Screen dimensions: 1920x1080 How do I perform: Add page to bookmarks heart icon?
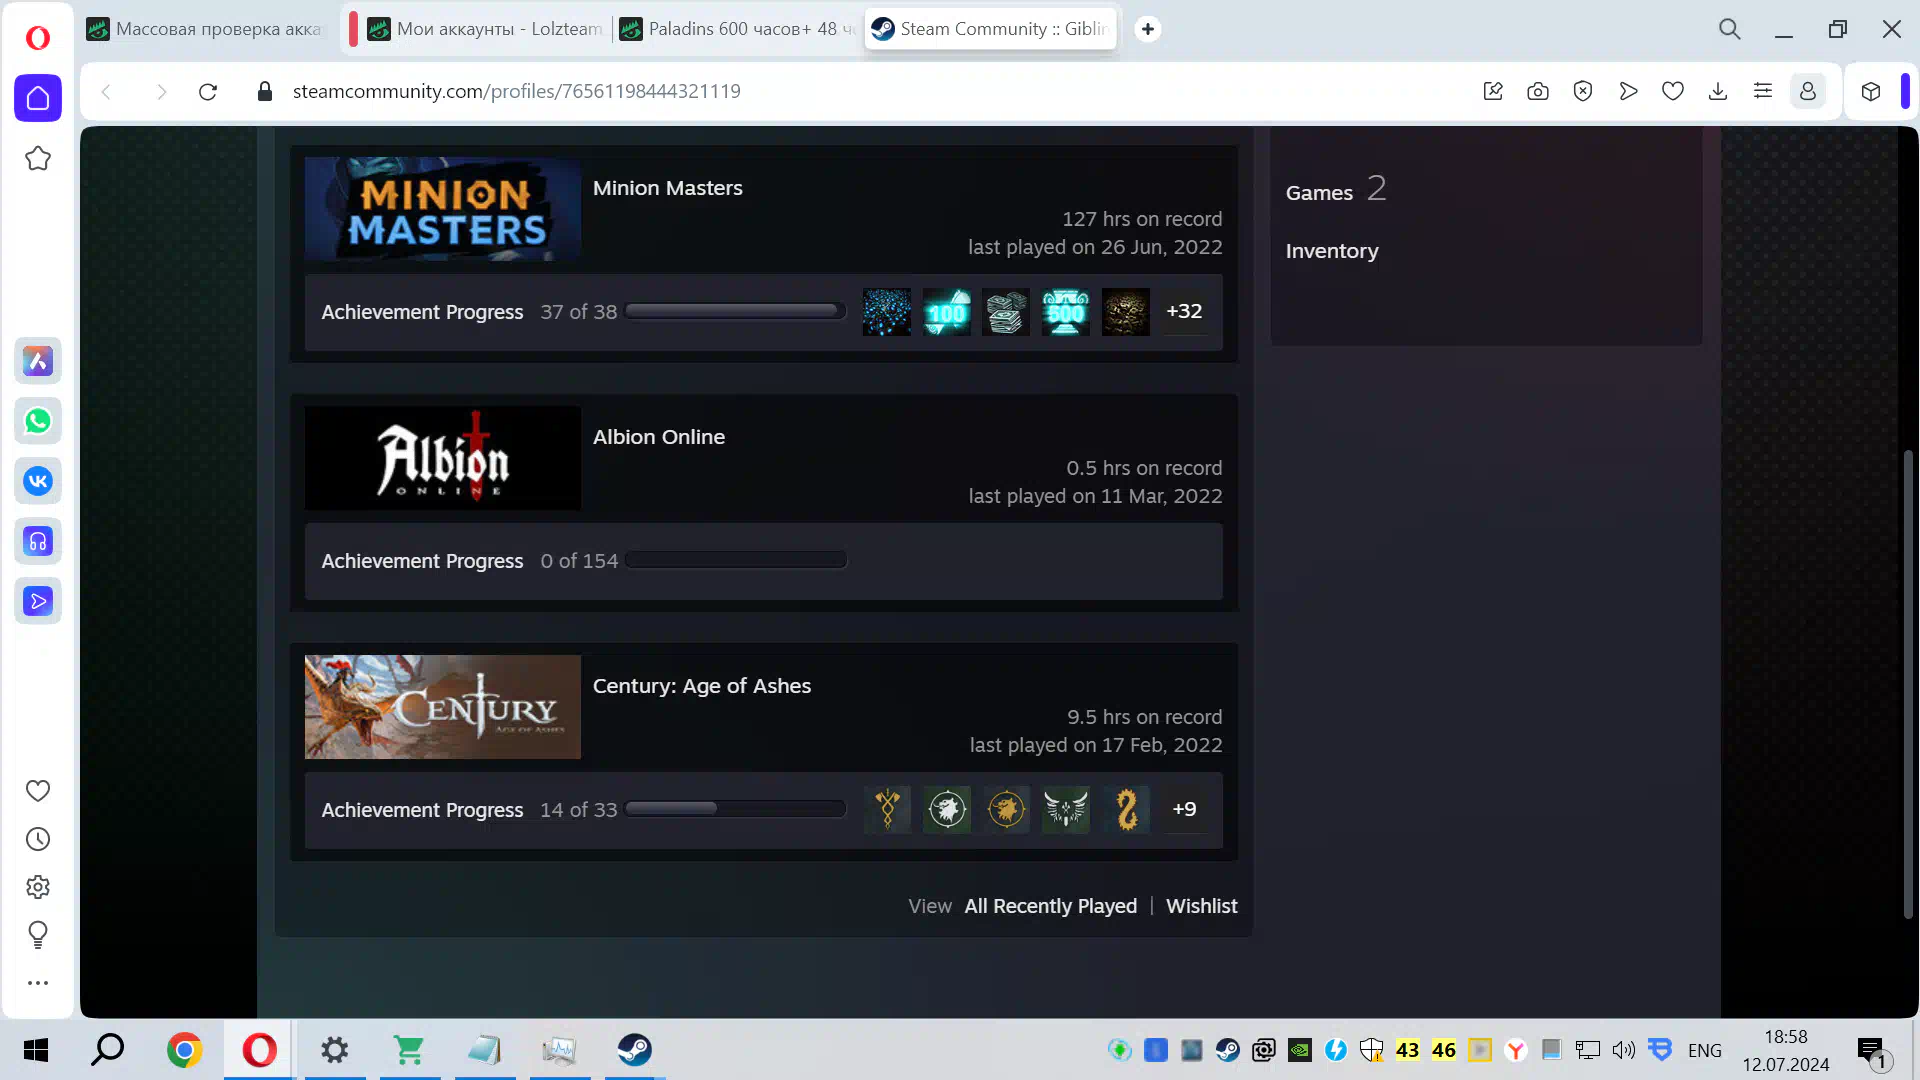point(1673,92)
